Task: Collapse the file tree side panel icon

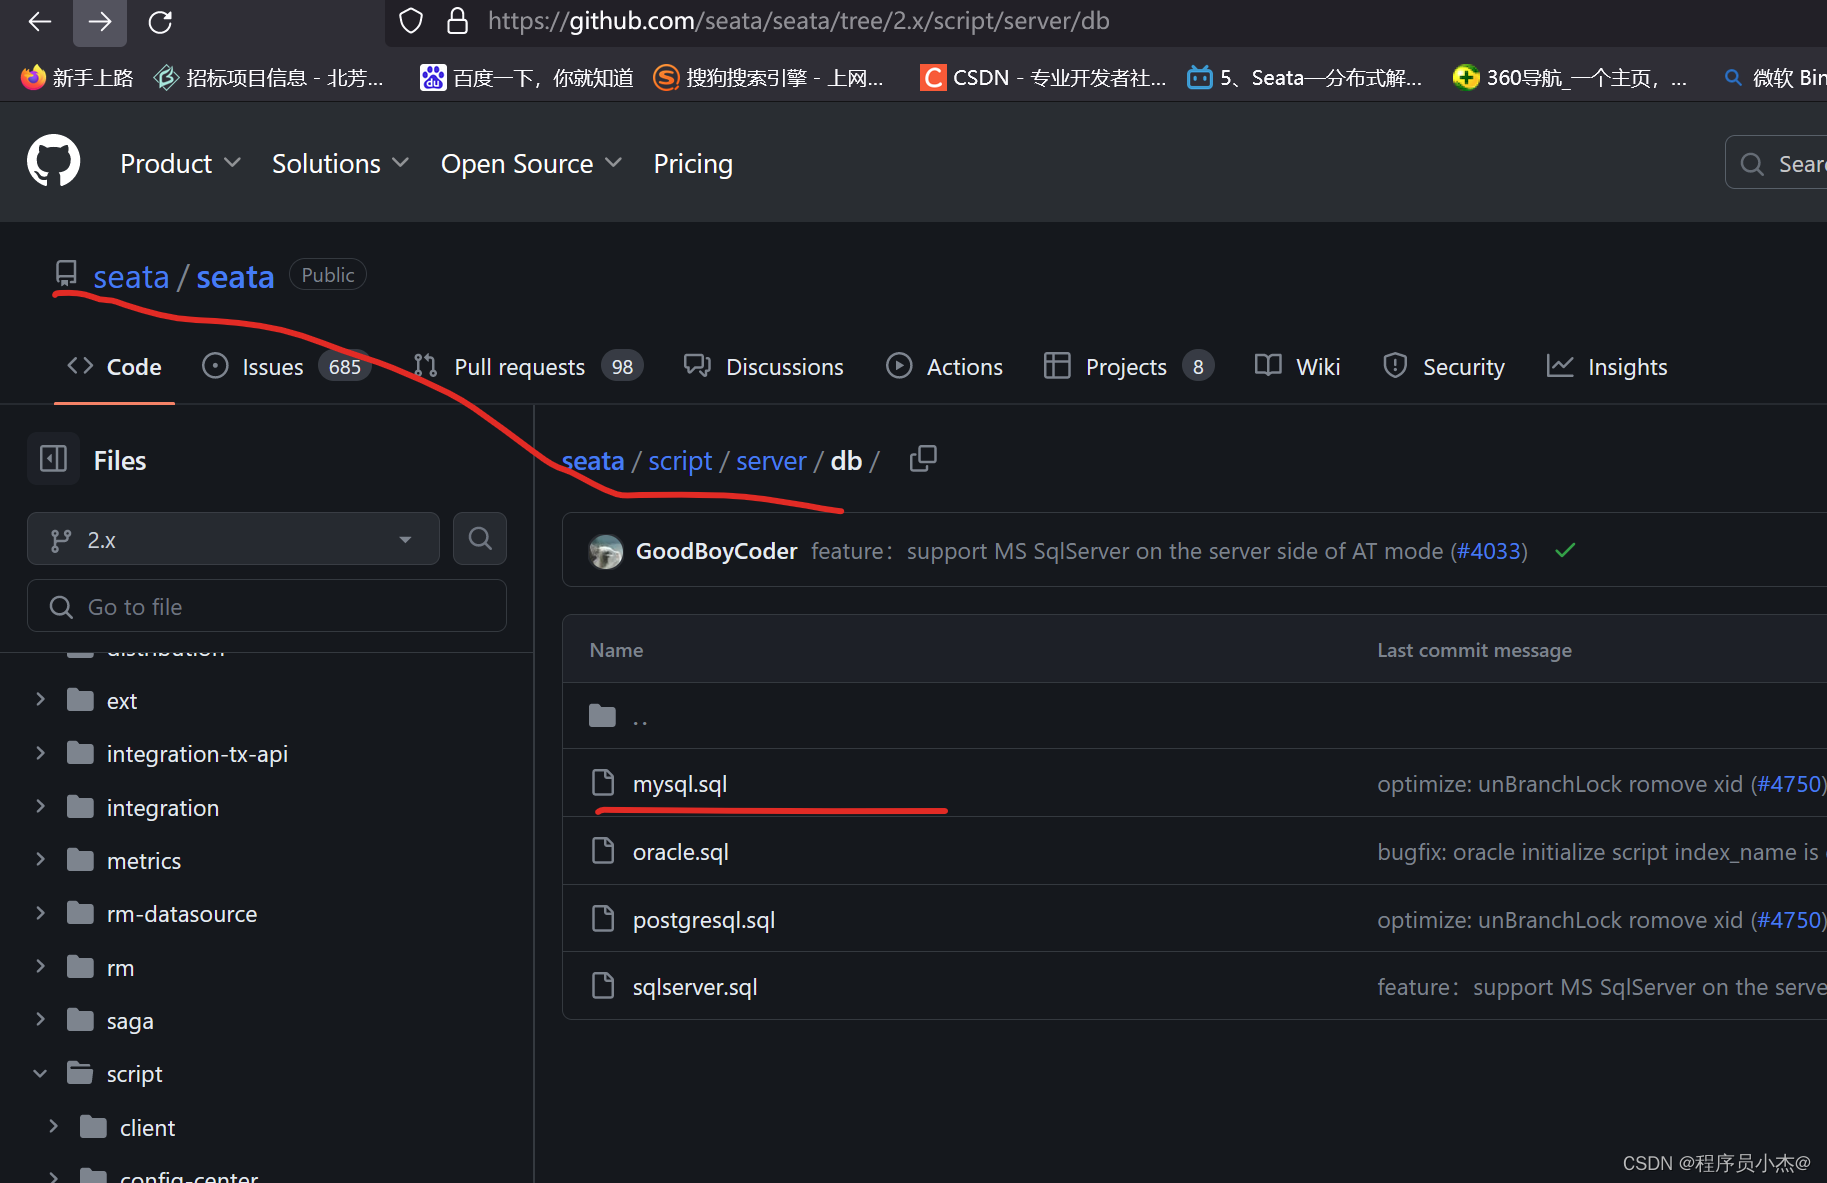Action: 53,459
